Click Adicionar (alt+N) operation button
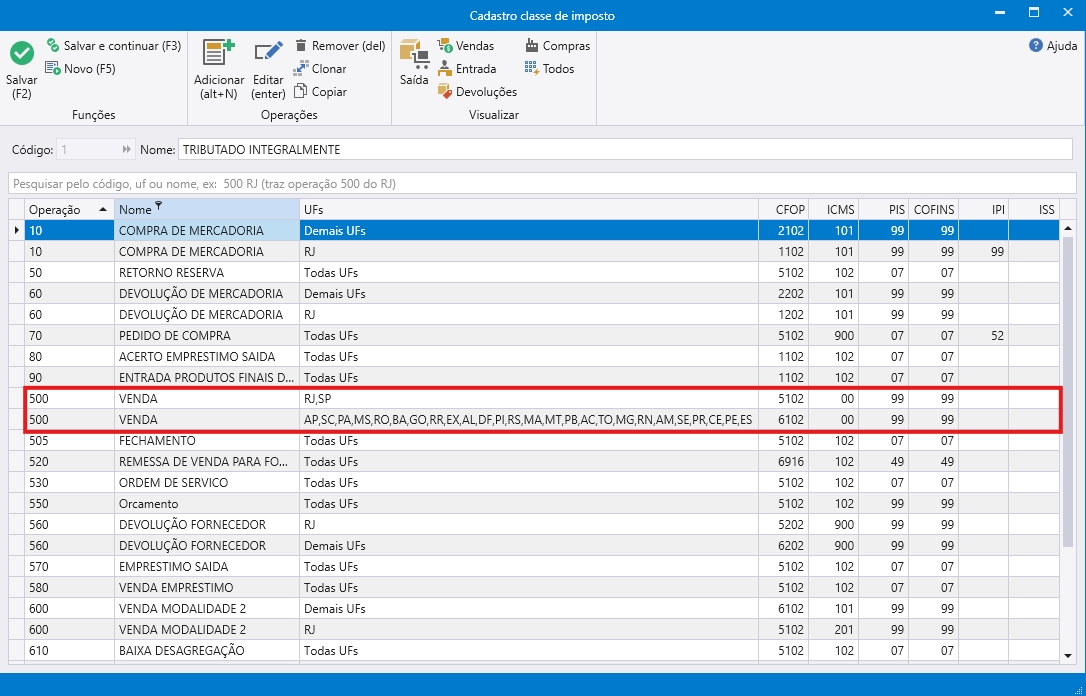This screenshot has width=1086, height=696. [219, 69]
